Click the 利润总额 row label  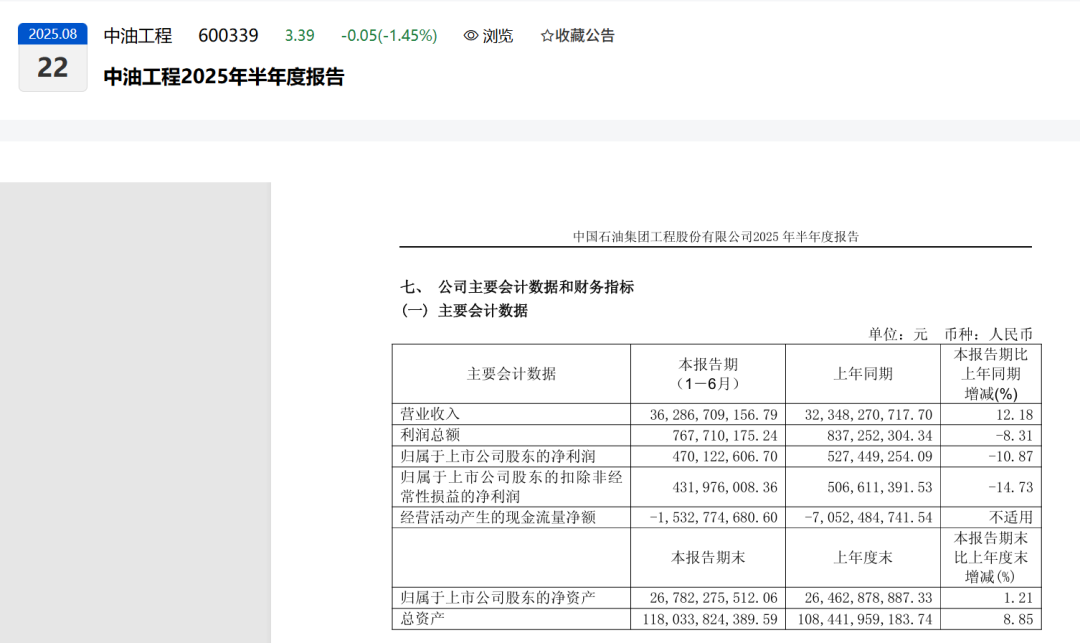point(430,434)
